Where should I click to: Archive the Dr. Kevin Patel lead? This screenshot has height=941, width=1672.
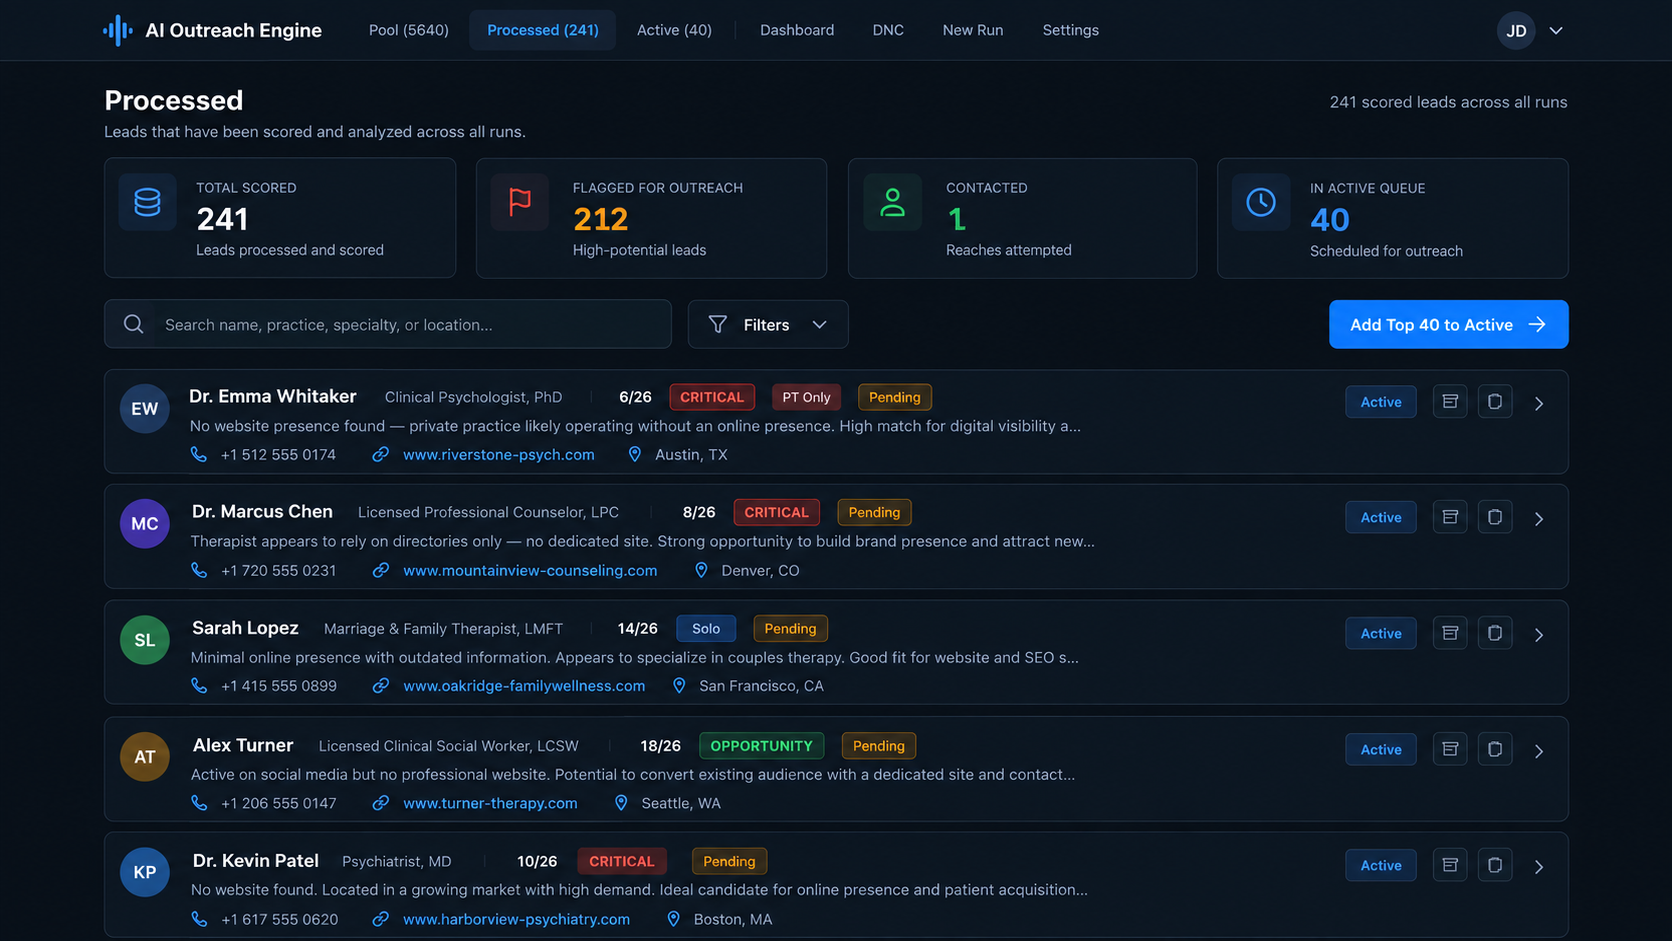[1450, 865]
